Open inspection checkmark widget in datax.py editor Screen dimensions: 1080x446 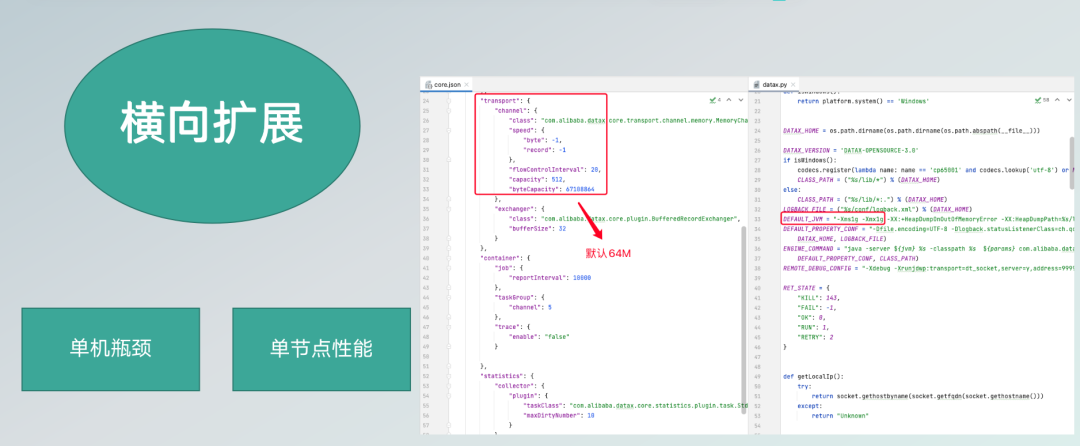1041,100
